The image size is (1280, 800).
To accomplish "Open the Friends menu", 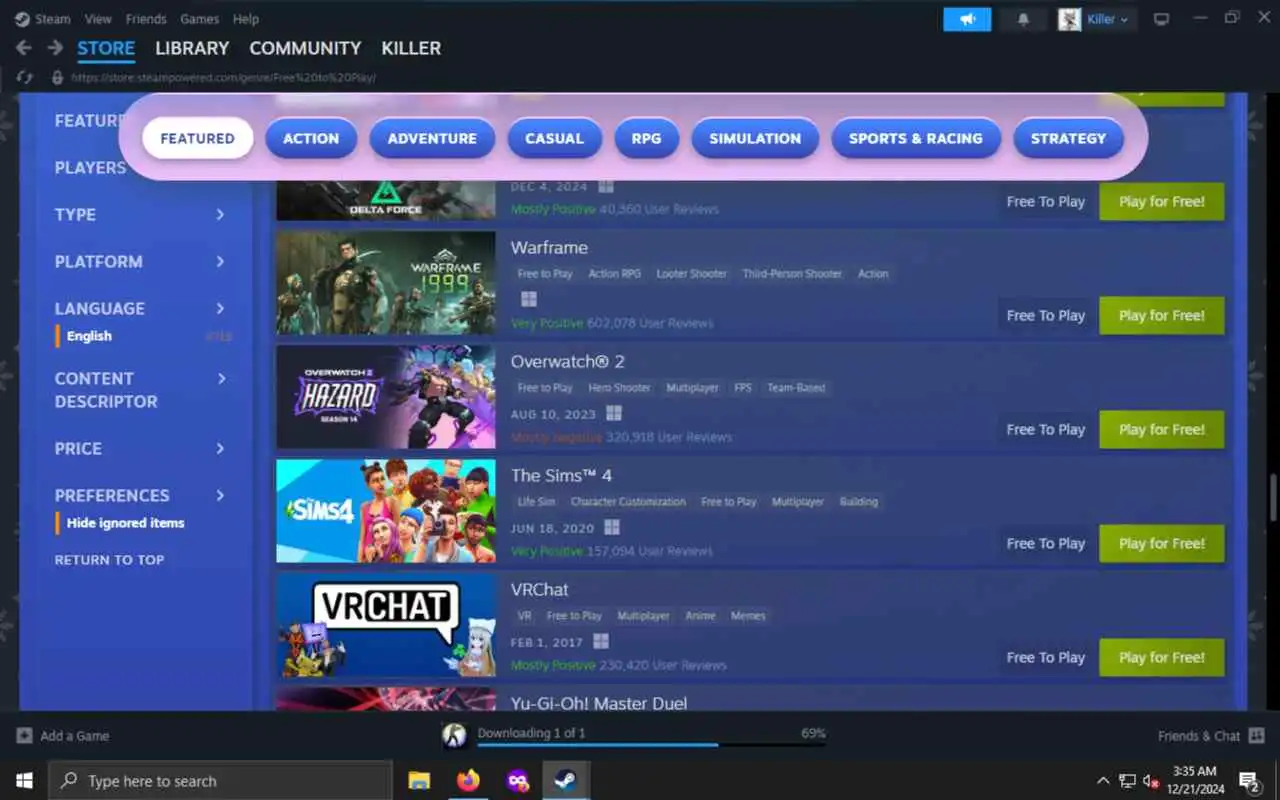I will [x=146, y=19].
